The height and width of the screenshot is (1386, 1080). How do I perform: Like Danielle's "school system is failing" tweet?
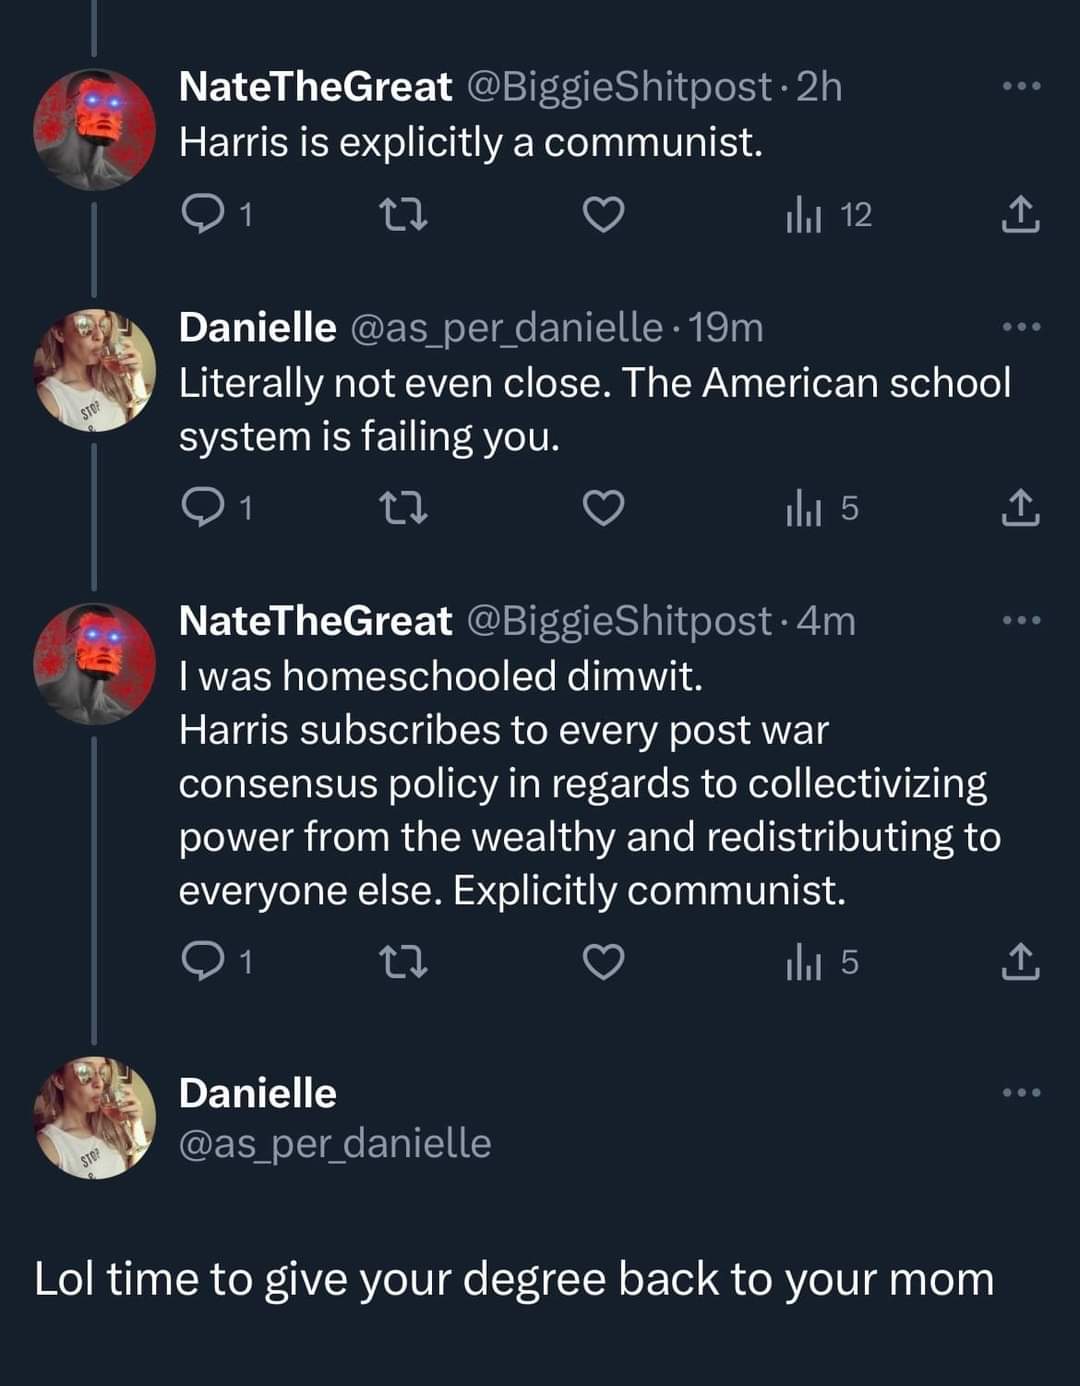pyautogui.click(x=603, y=508)
